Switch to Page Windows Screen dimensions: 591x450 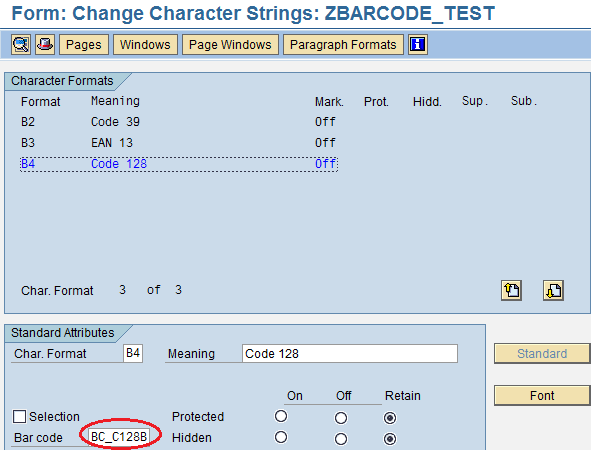tap(230, 44)
